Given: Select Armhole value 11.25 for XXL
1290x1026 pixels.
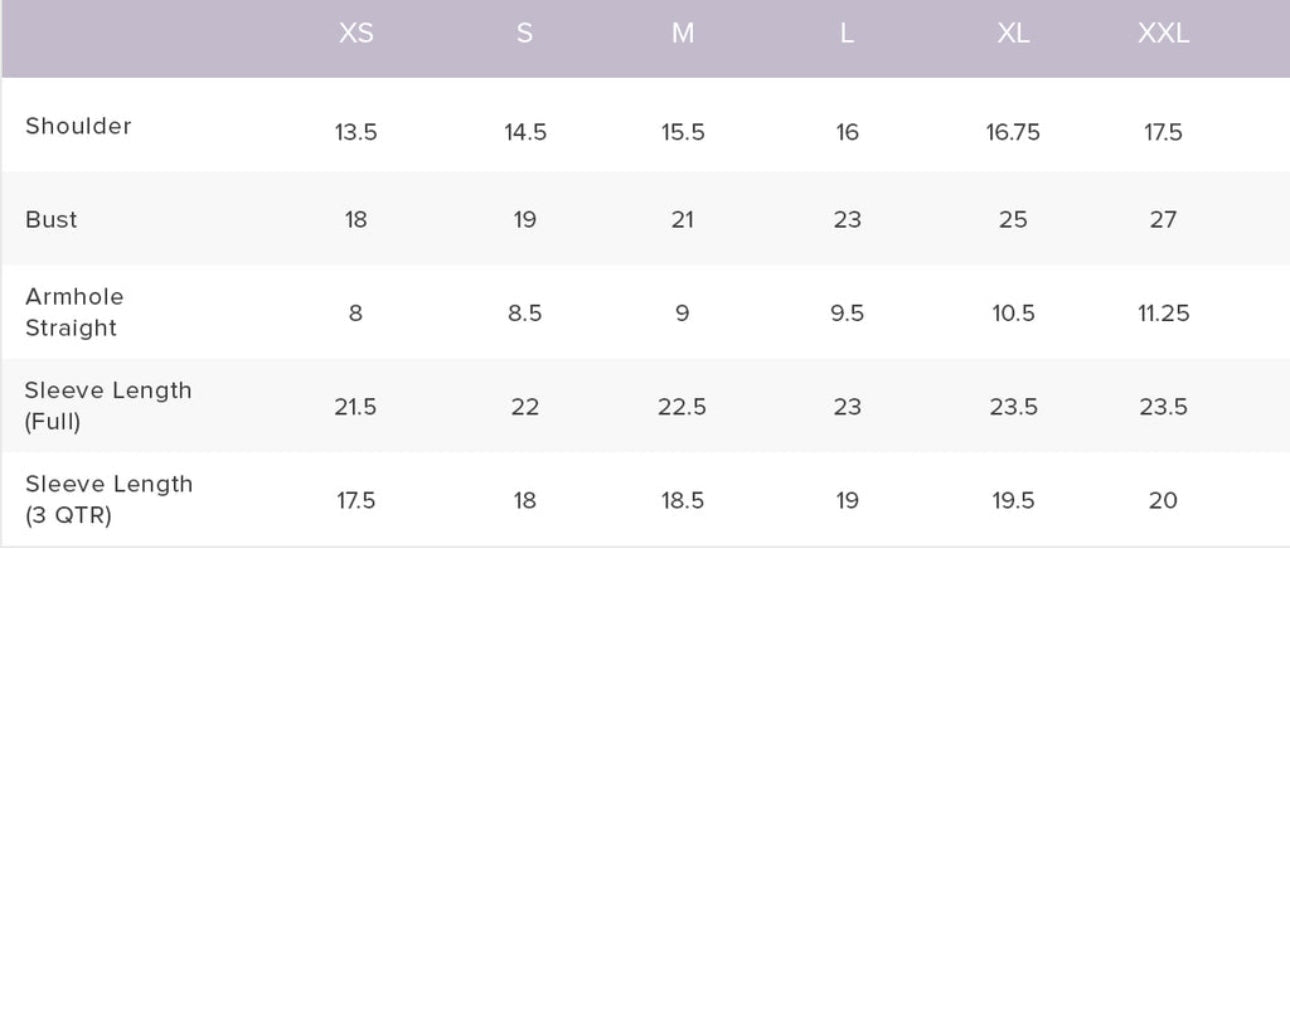Looking at the screenshot, I should click(x=1163, y=313).
